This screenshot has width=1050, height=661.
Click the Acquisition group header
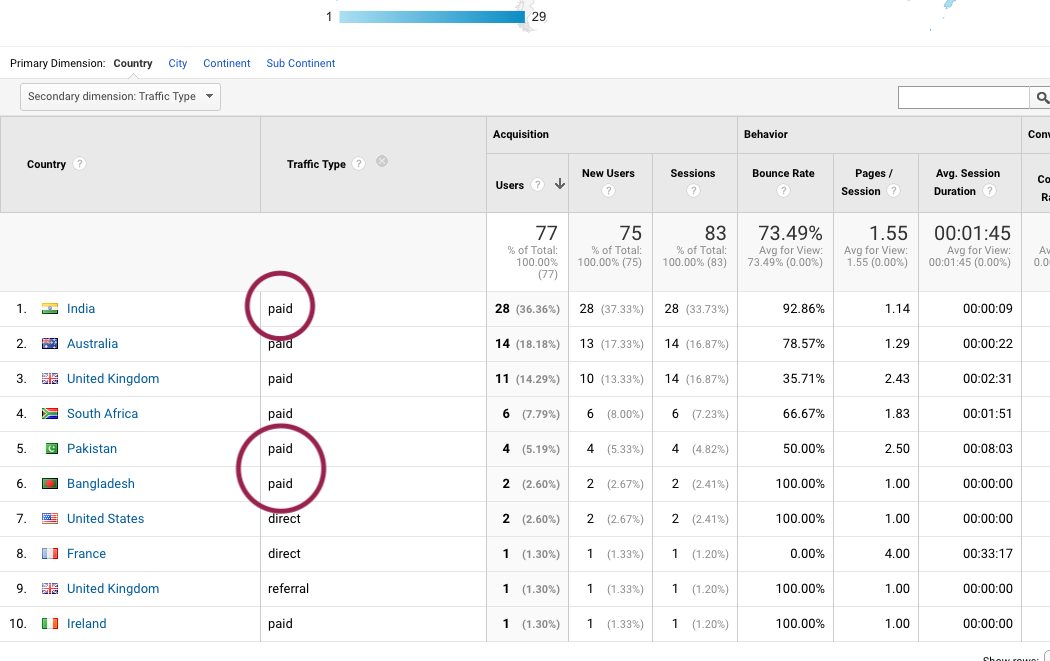(521, 134)
